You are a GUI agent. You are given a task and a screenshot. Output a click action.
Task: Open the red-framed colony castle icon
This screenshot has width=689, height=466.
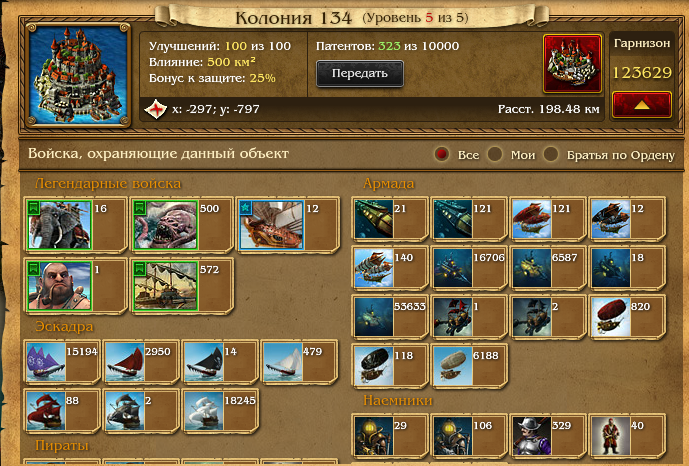572,64
